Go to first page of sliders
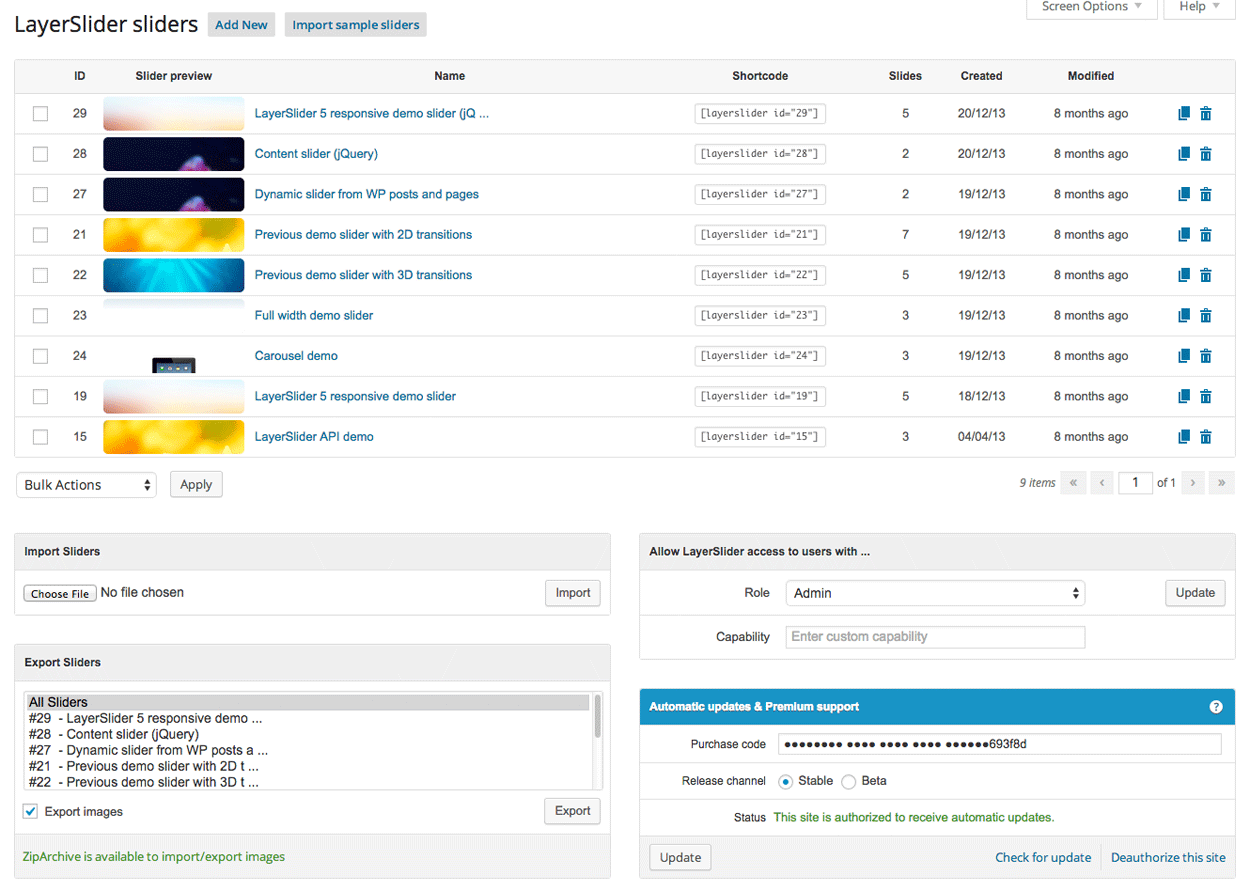 [x=1073, y=483]
